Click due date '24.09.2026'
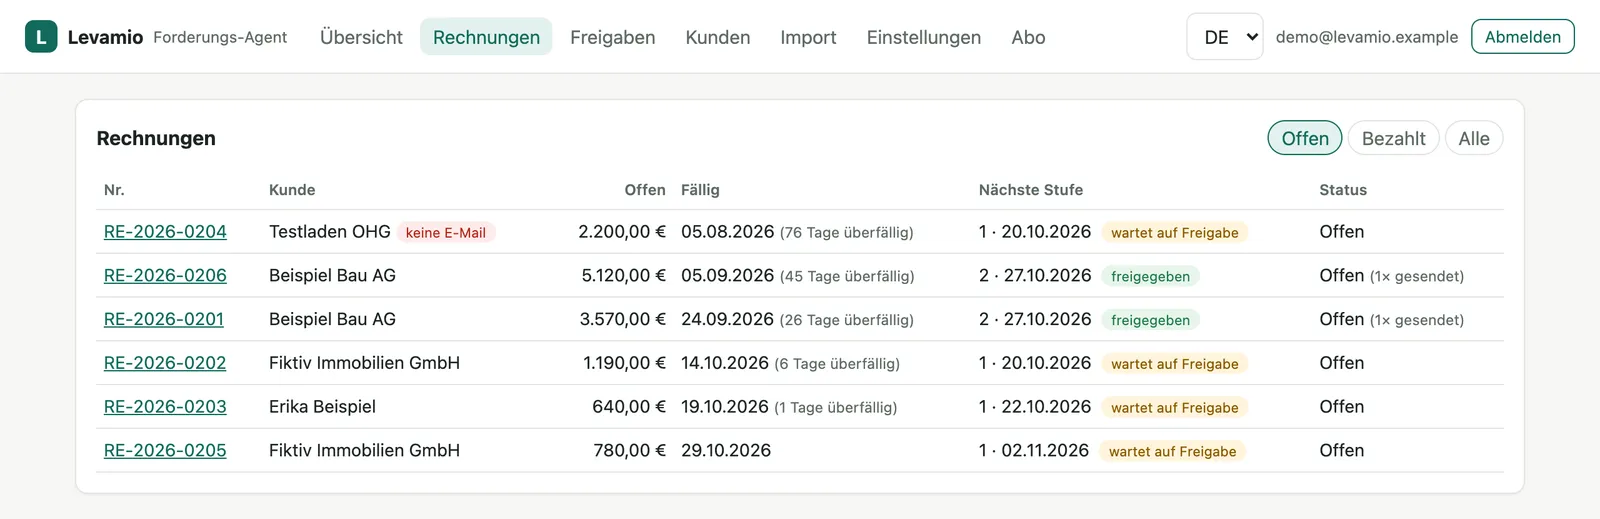1600x519 pixels. (727, 320)
